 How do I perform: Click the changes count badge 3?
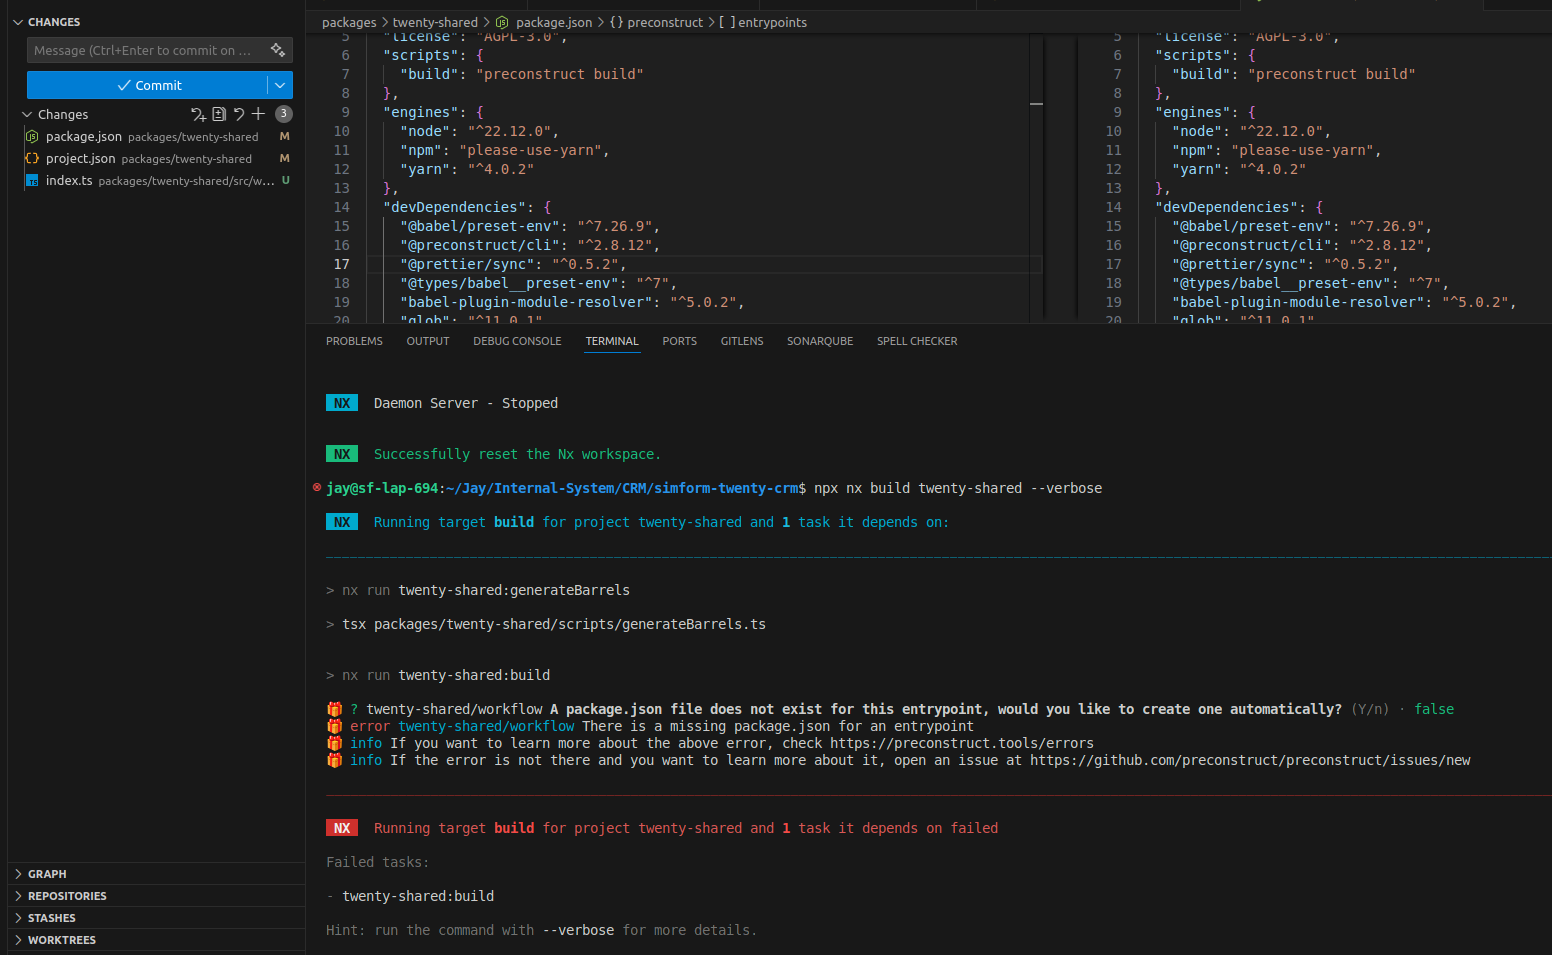tap(284, 114)
